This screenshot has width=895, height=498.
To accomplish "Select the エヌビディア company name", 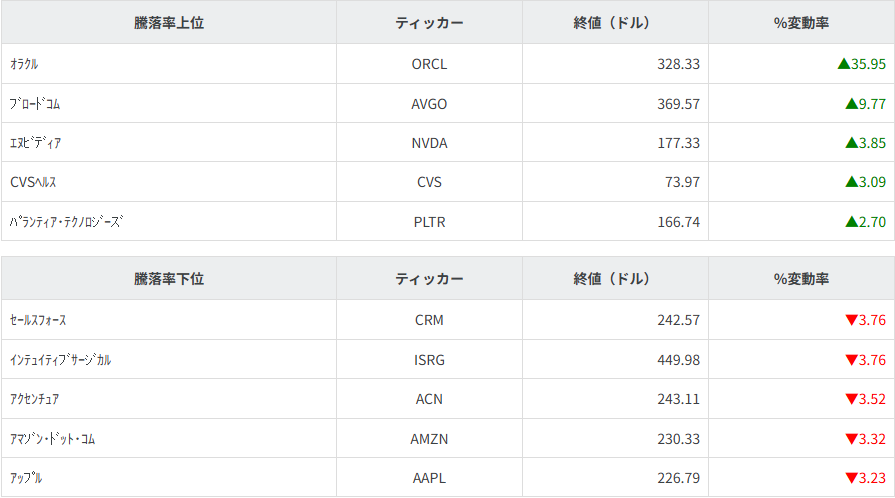I will [35, 143].
